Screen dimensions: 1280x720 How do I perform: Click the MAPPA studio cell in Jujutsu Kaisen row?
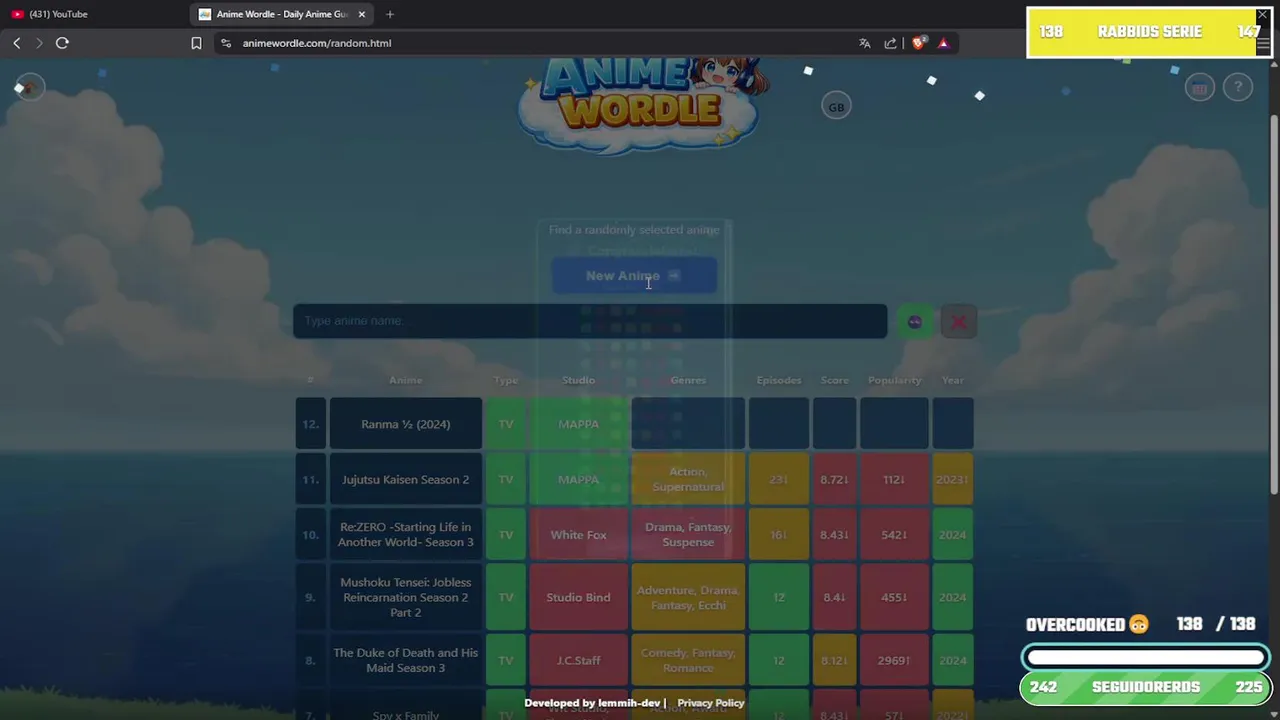pyautogui.click(x=578, y=480)
